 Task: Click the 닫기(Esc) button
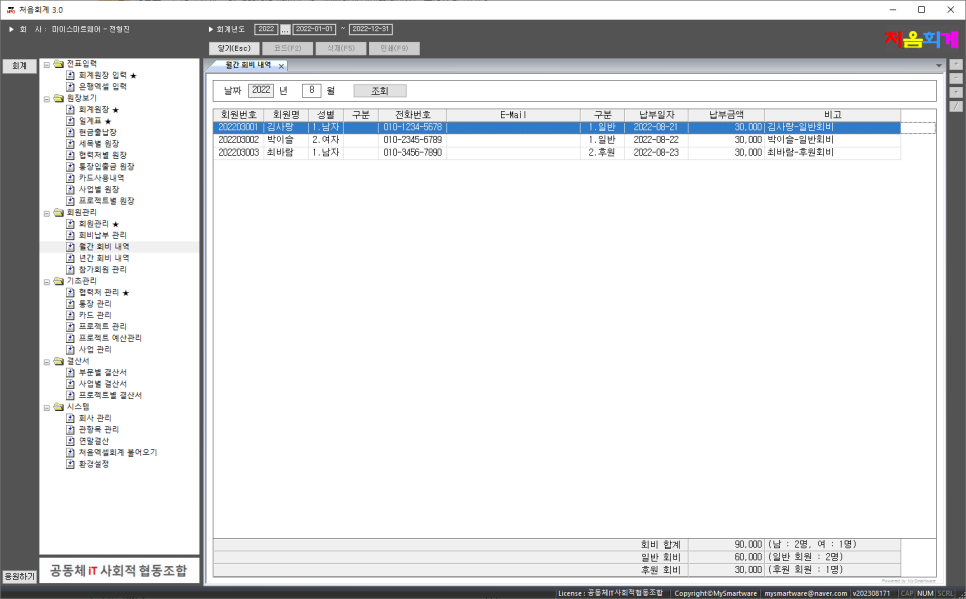pos(234,48)
